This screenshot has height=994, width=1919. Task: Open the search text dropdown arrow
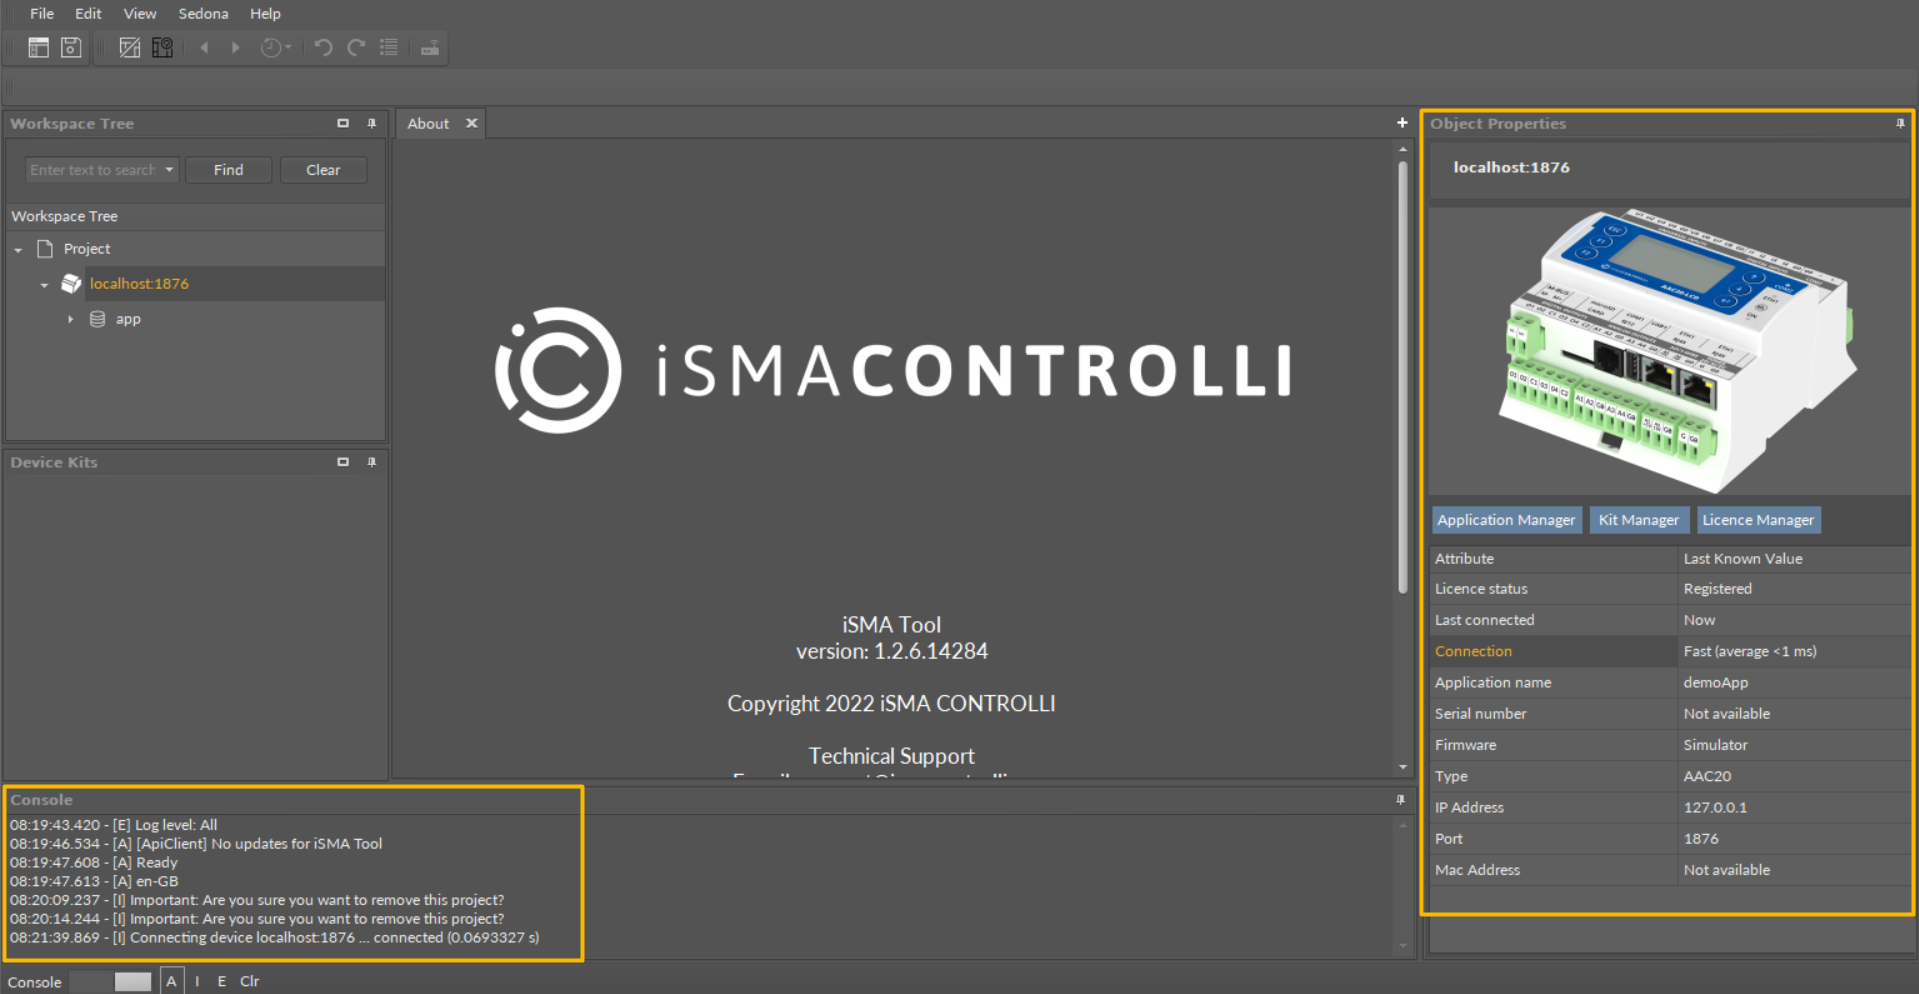(169, 170)
